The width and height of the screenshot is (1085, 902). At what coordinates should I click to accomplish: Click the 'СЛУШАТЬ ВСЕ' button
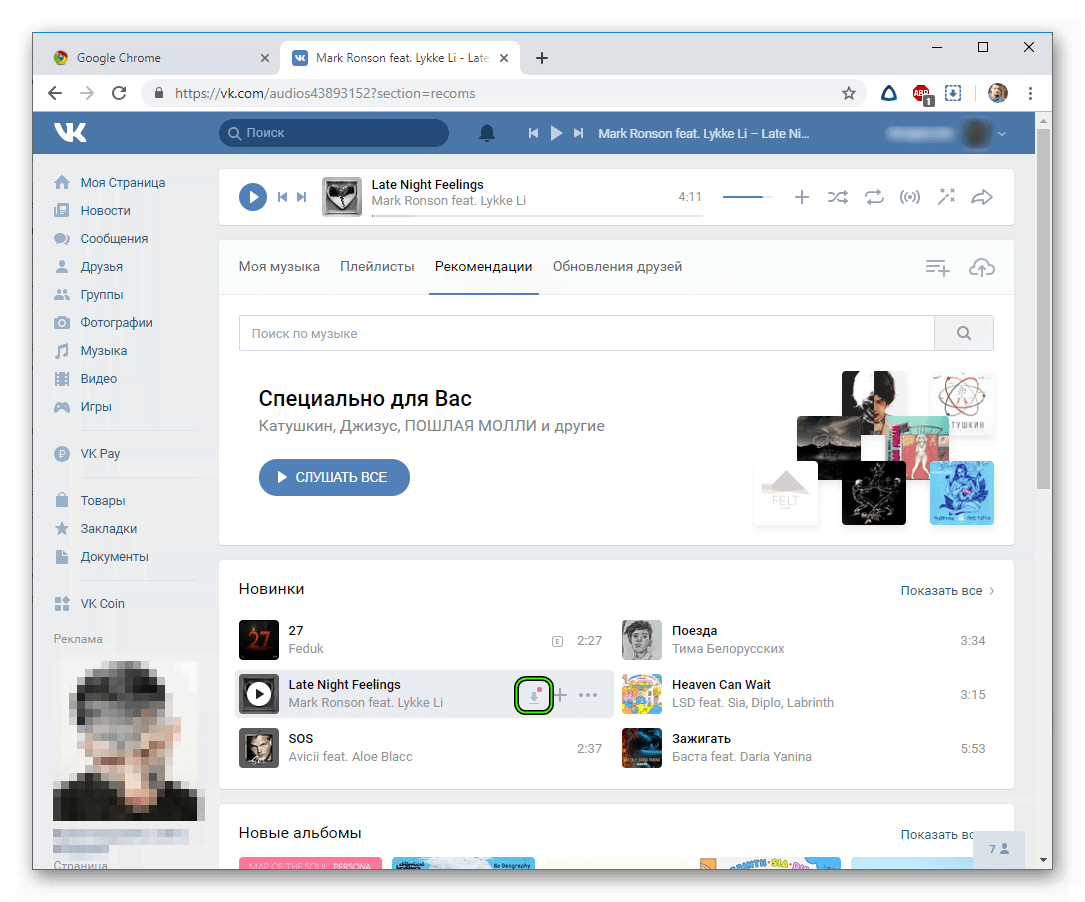tap(334, 477)
